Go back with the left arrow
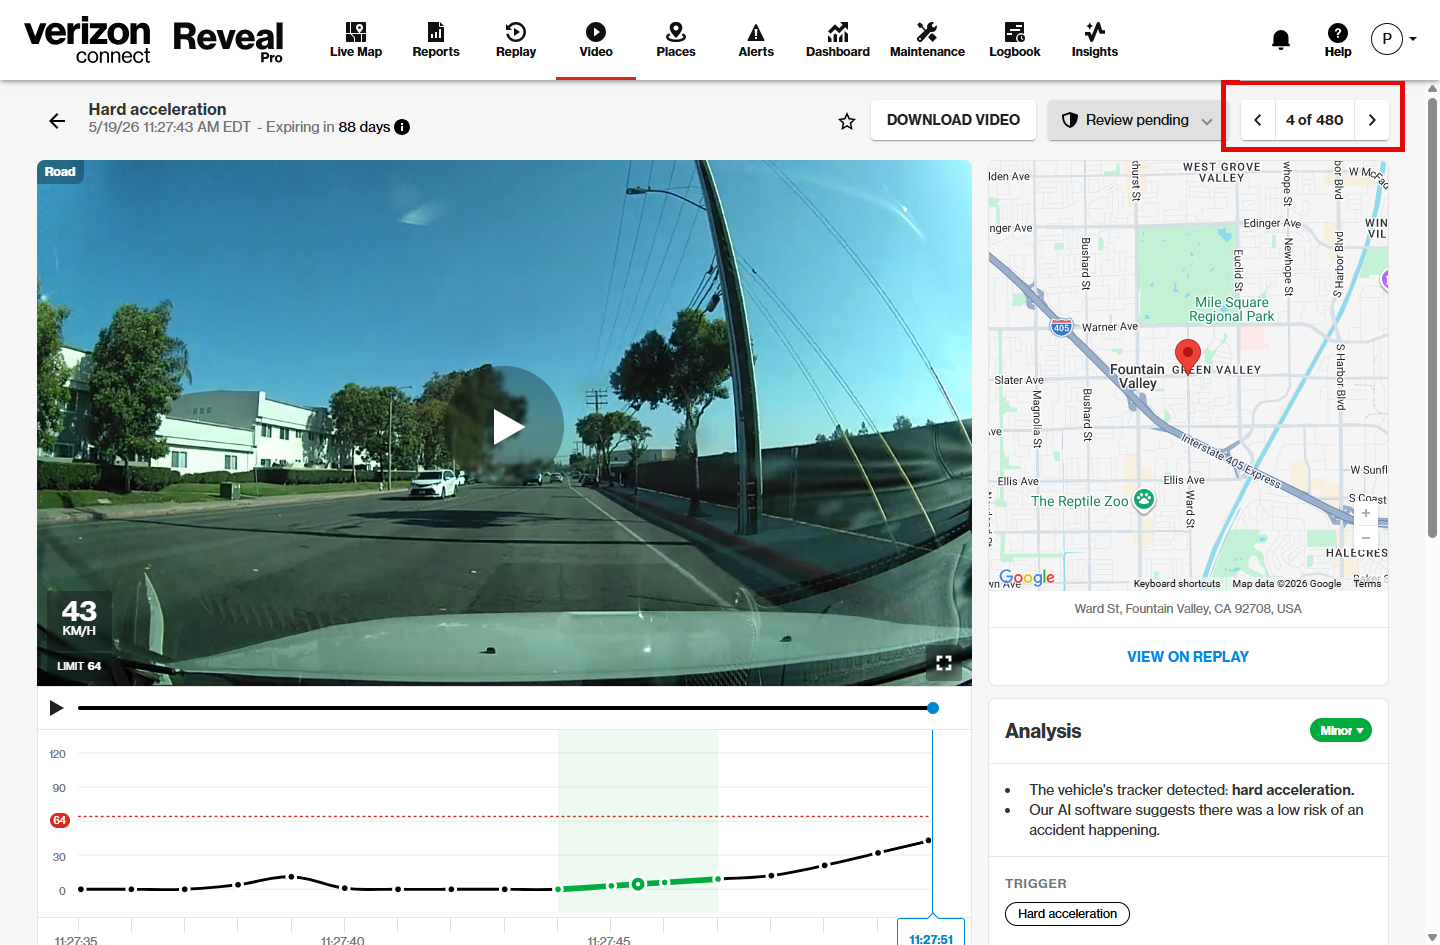1440x945 pixels. pos(57,121)
